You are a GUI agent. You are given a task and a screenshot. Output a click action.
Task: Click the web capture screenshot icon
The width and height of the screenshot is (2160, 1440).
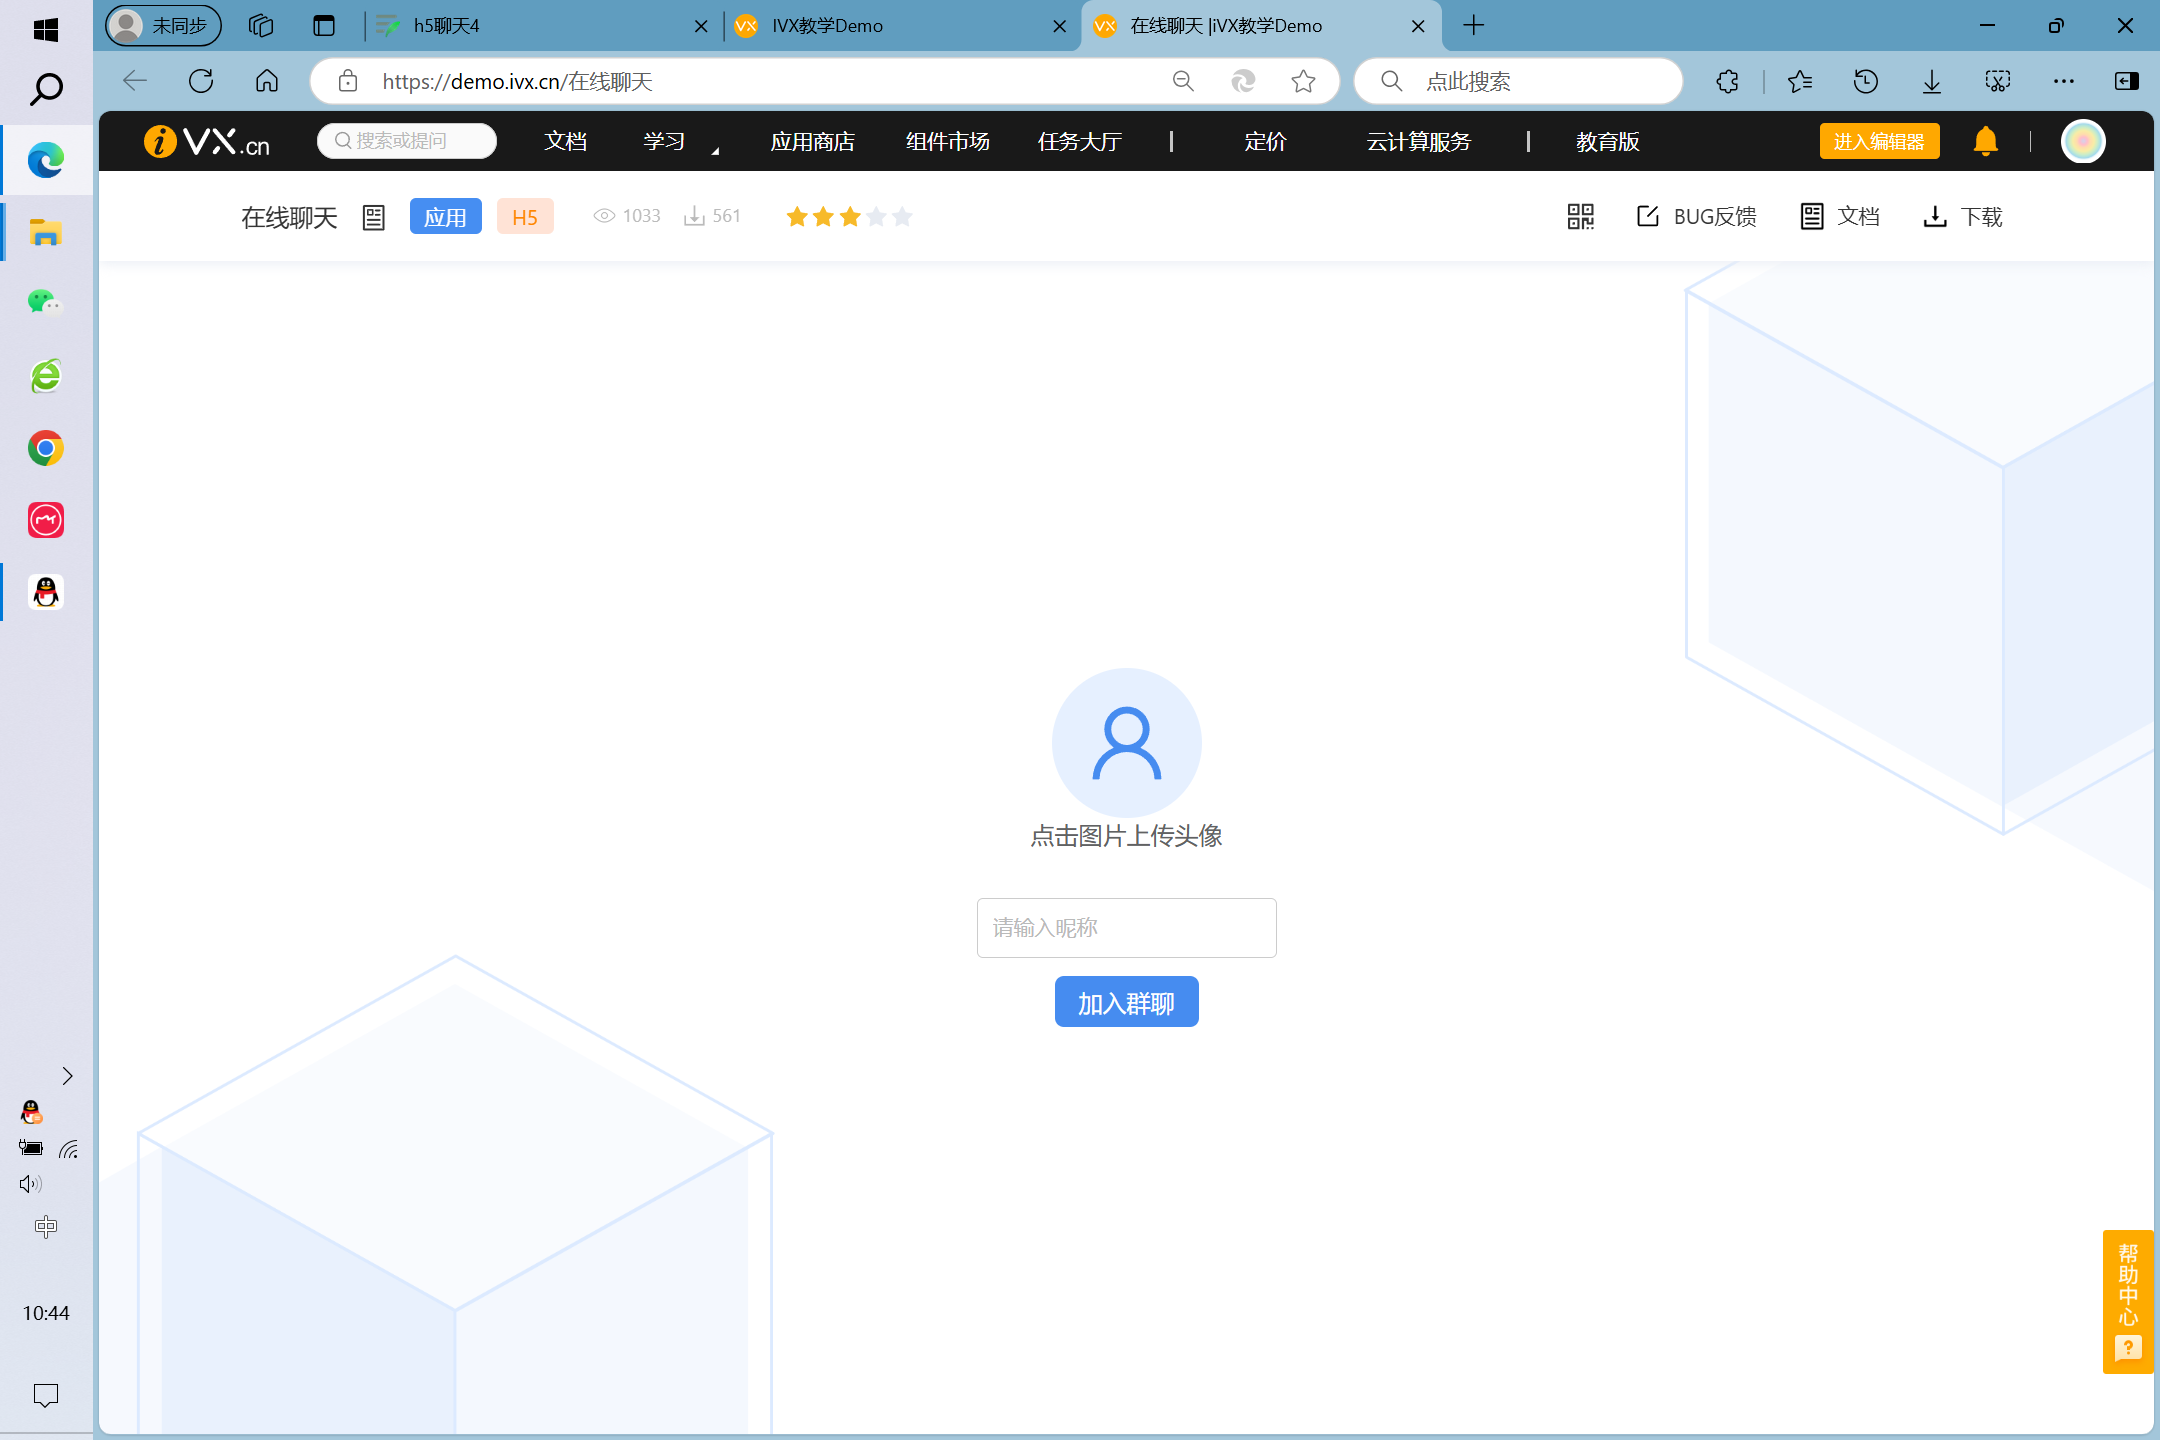click(x=1998, y=81)
